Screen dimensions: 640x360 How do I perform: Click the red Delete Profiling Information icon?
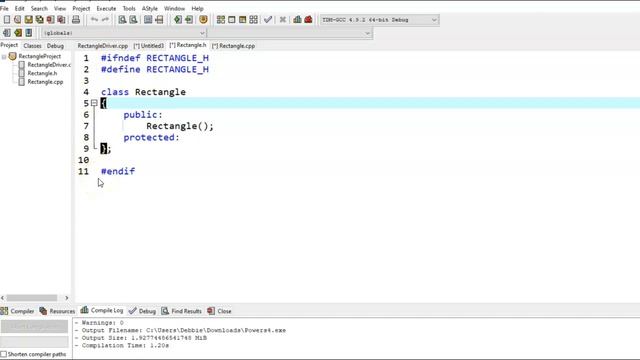[x=308, y=20]
